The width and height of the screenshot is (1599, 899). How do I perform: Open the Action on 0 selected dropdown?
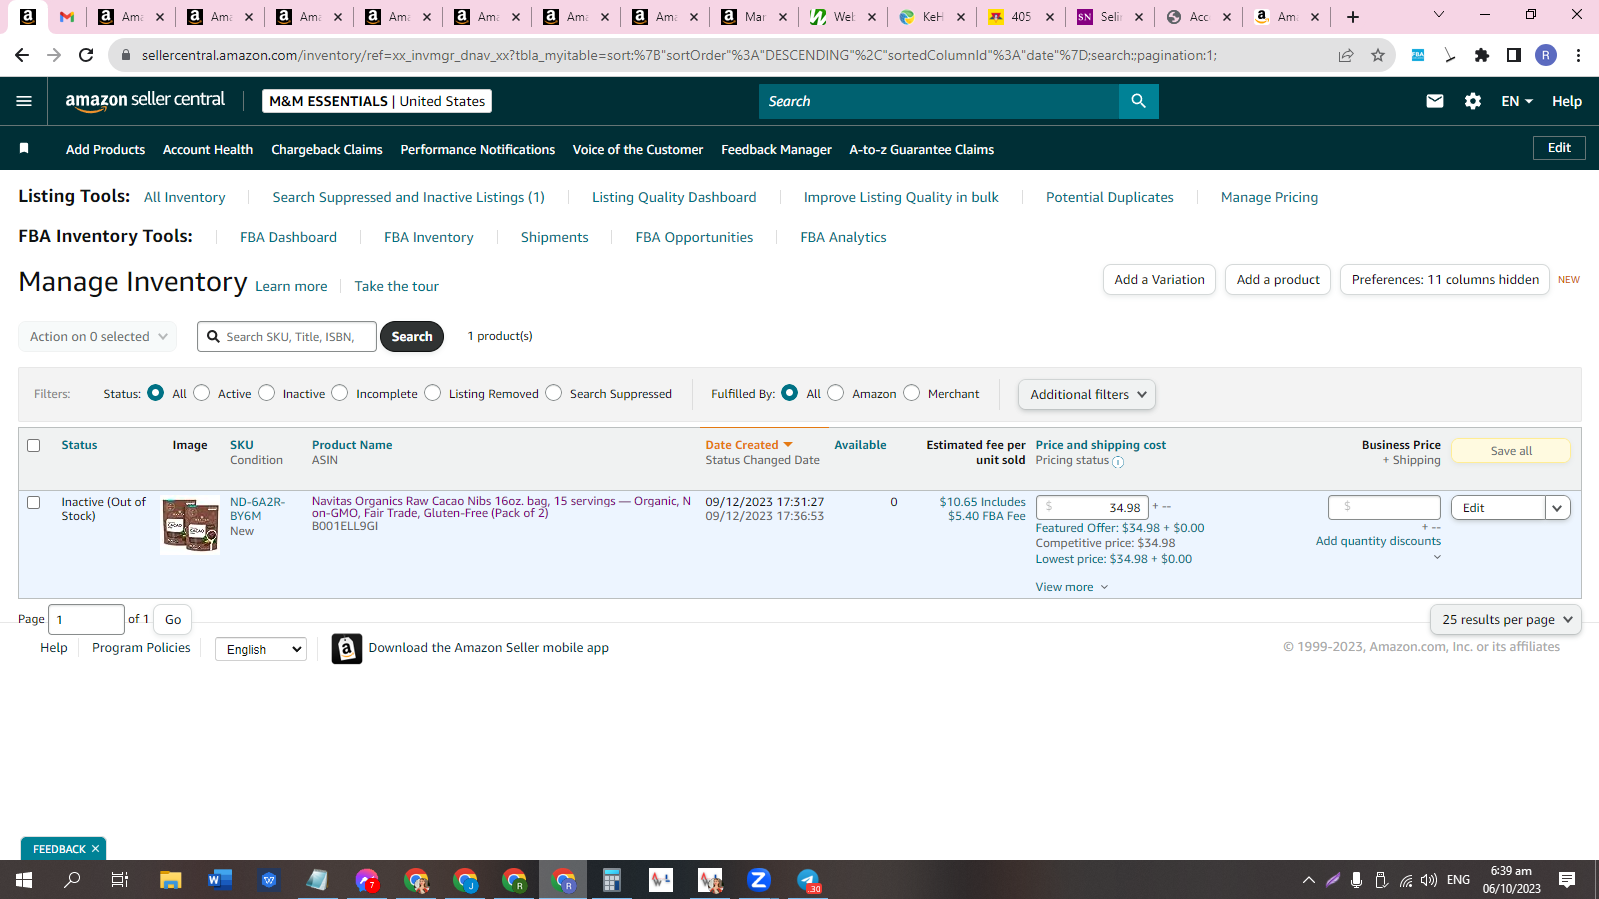pyautogui.click(x=98, y=337)
